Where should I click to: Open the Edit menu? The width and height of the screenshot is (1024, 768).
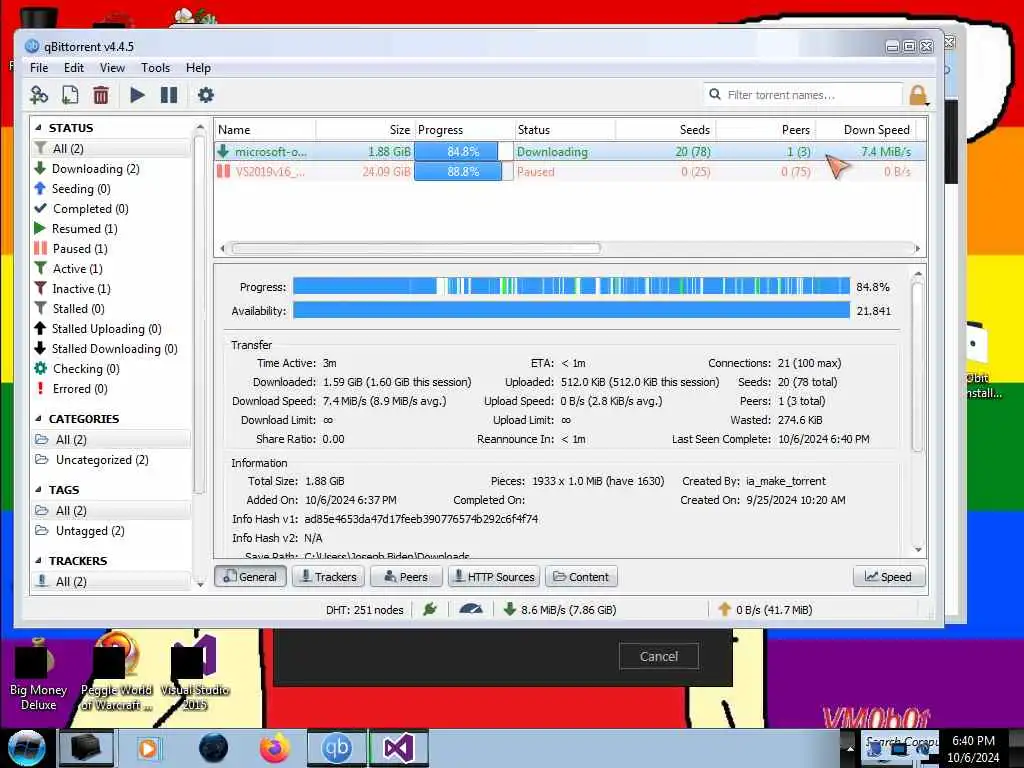coord(74,68)
